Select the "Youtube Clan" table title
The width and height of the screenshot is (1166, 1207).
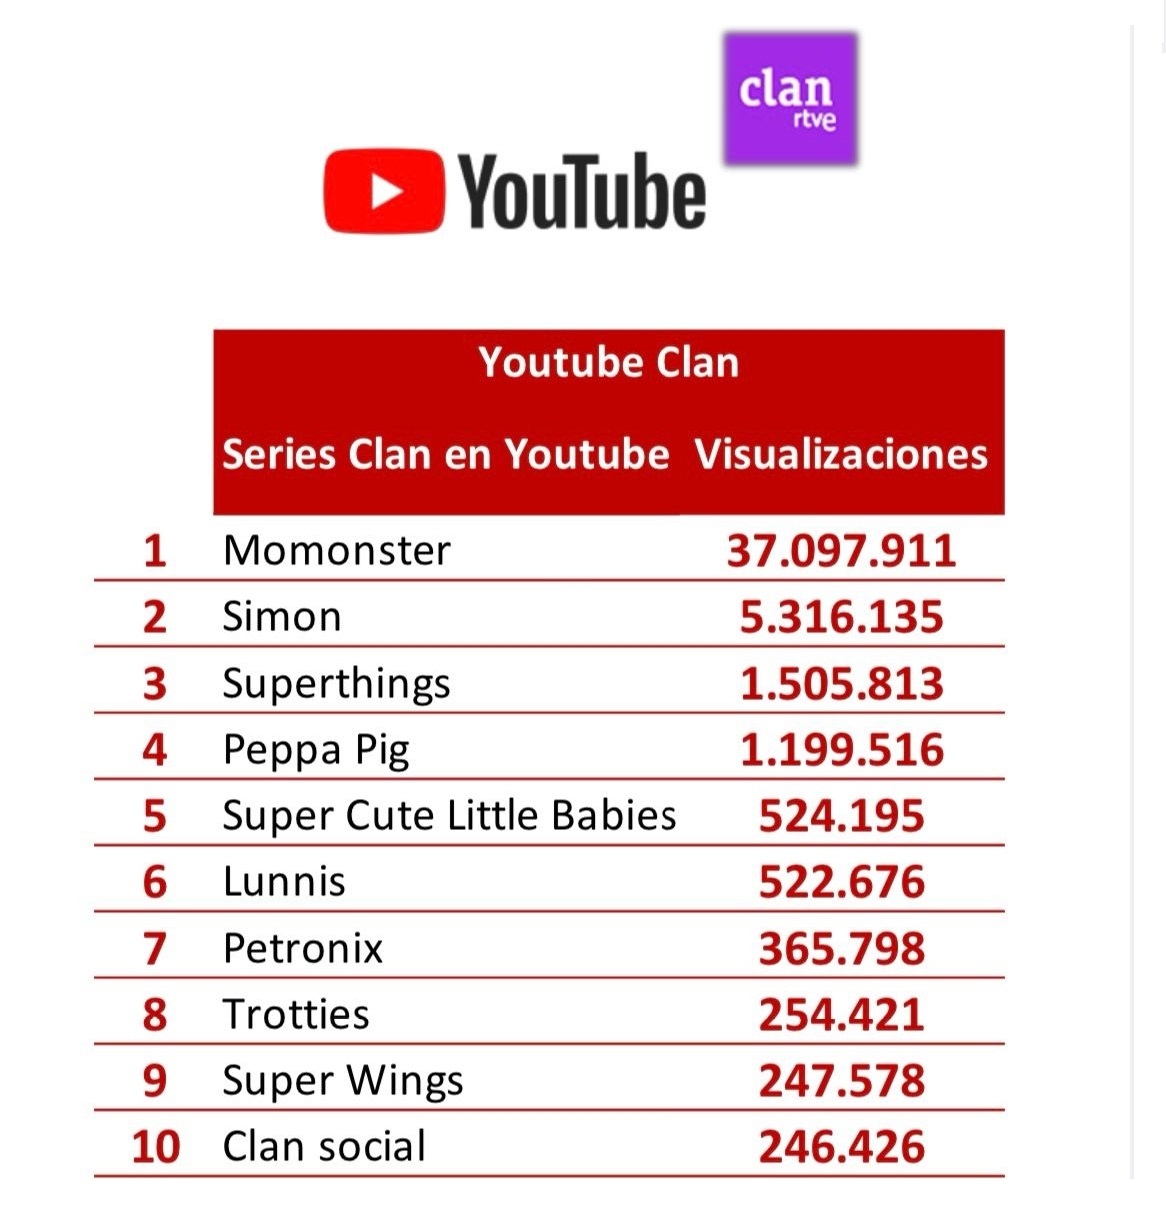[x=608, y=362]
